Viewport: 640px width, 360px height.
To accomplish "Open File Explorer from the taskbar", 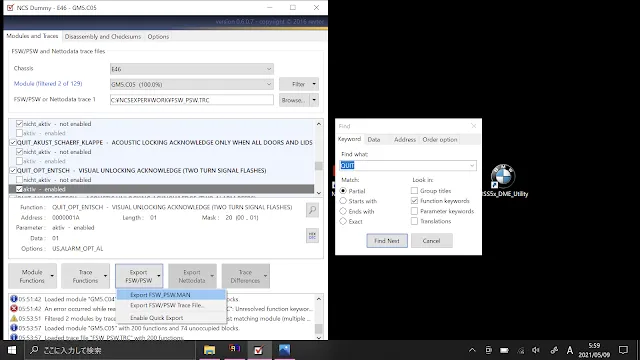I will (209, 350).
